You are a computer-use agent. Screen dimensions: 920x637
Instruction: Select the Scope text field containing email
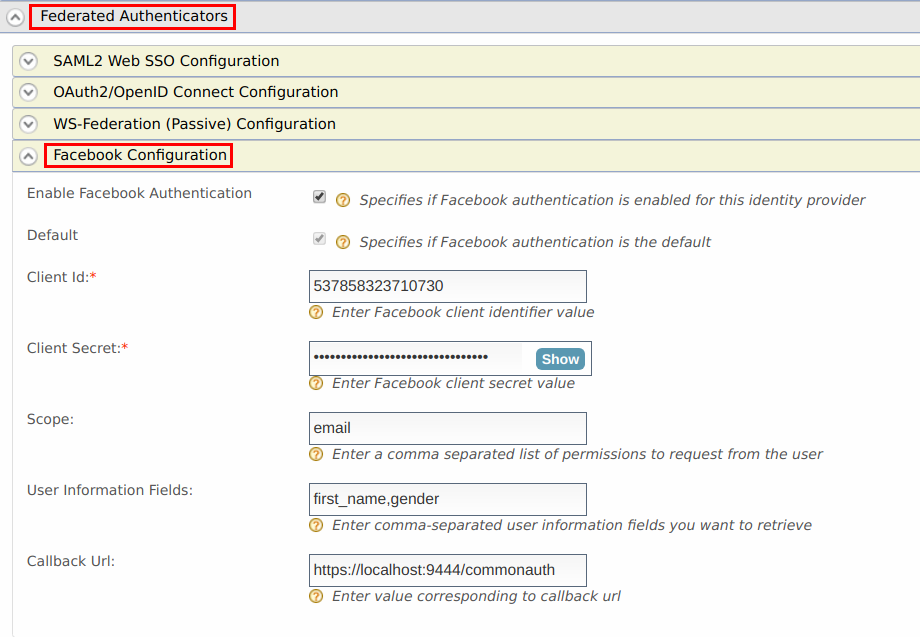pos(447,428)
